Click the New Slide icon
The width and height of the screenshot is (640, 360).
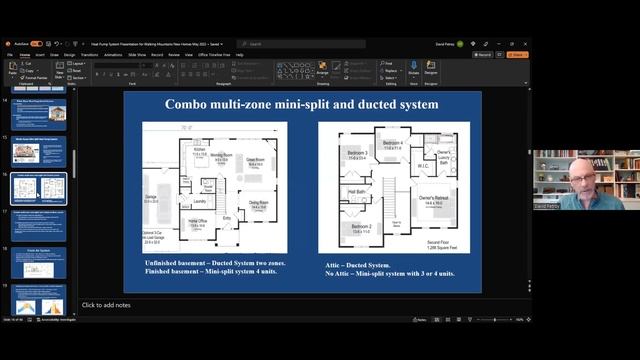pos(60,66)
